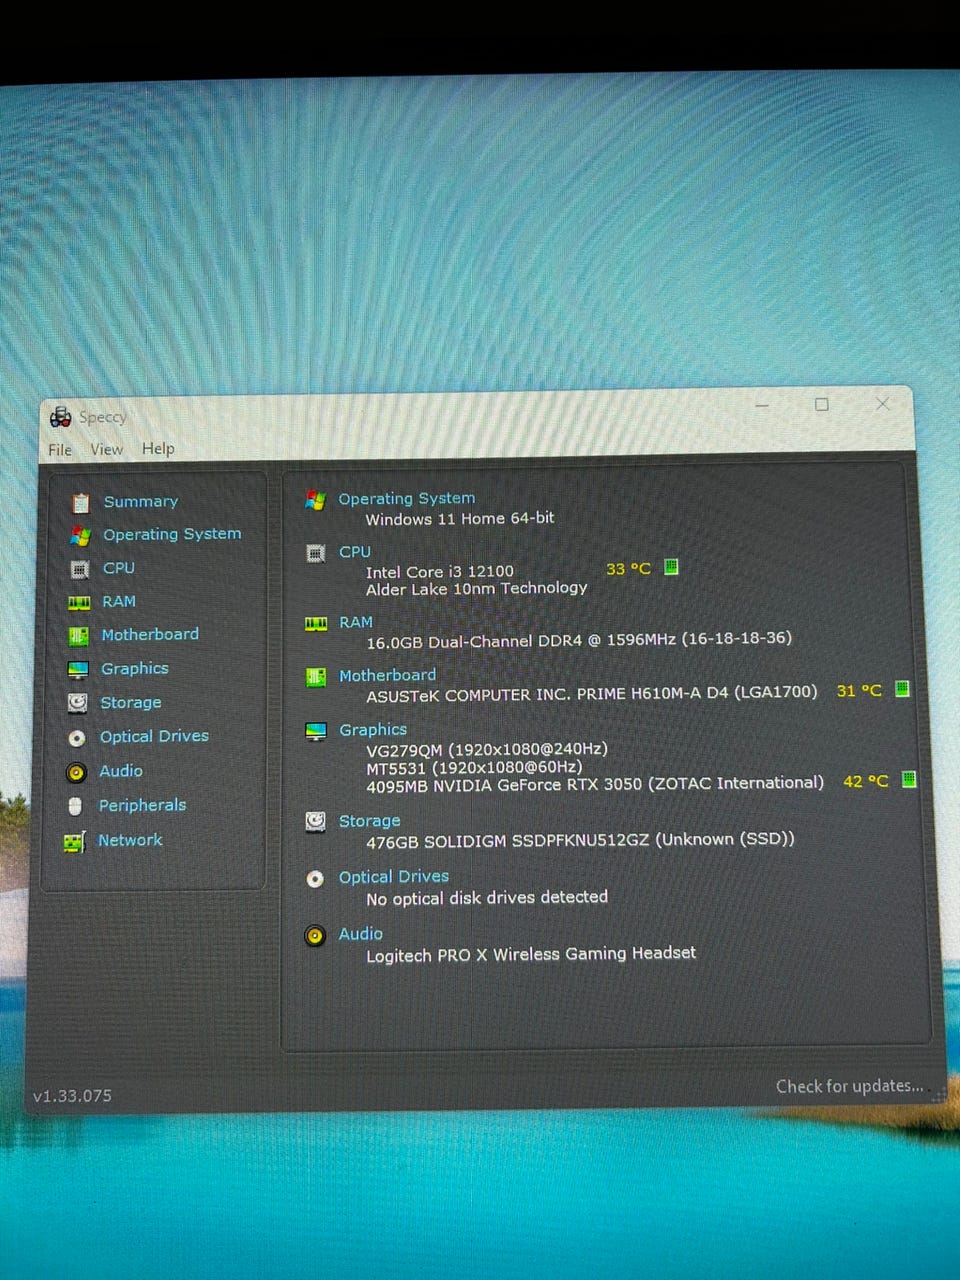Click the RAM stick icon in sidebar
Screen dimensions: 960x1280
pos(79,602)
